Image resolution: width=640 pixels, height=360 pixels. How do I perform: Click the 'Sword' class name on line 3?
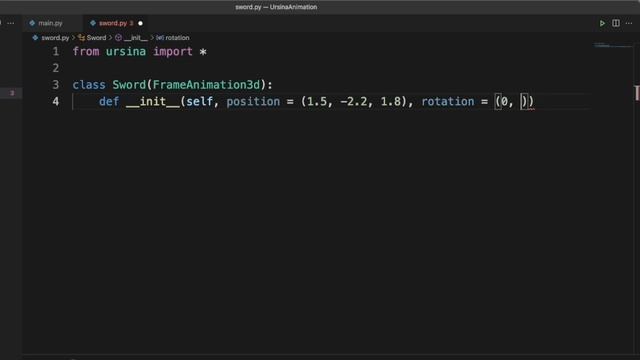click(129, 84)
